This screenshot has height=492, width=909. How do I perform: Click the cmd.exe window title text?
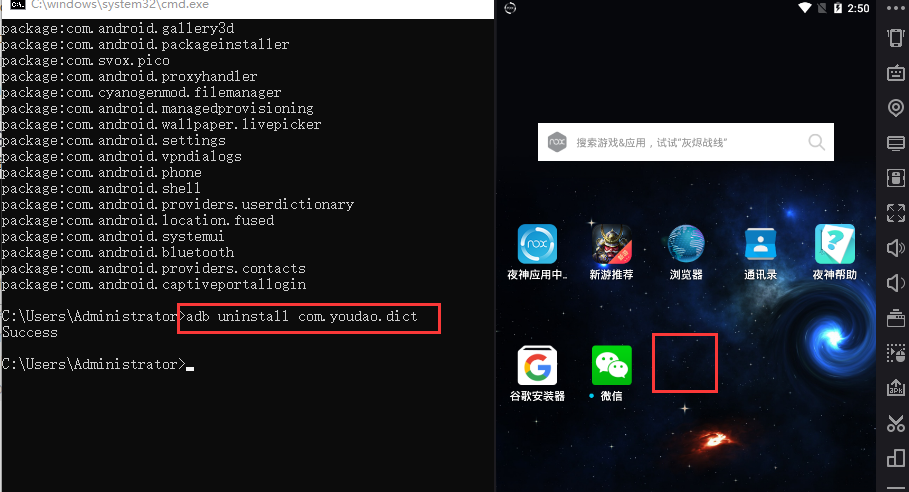(119, 5)
